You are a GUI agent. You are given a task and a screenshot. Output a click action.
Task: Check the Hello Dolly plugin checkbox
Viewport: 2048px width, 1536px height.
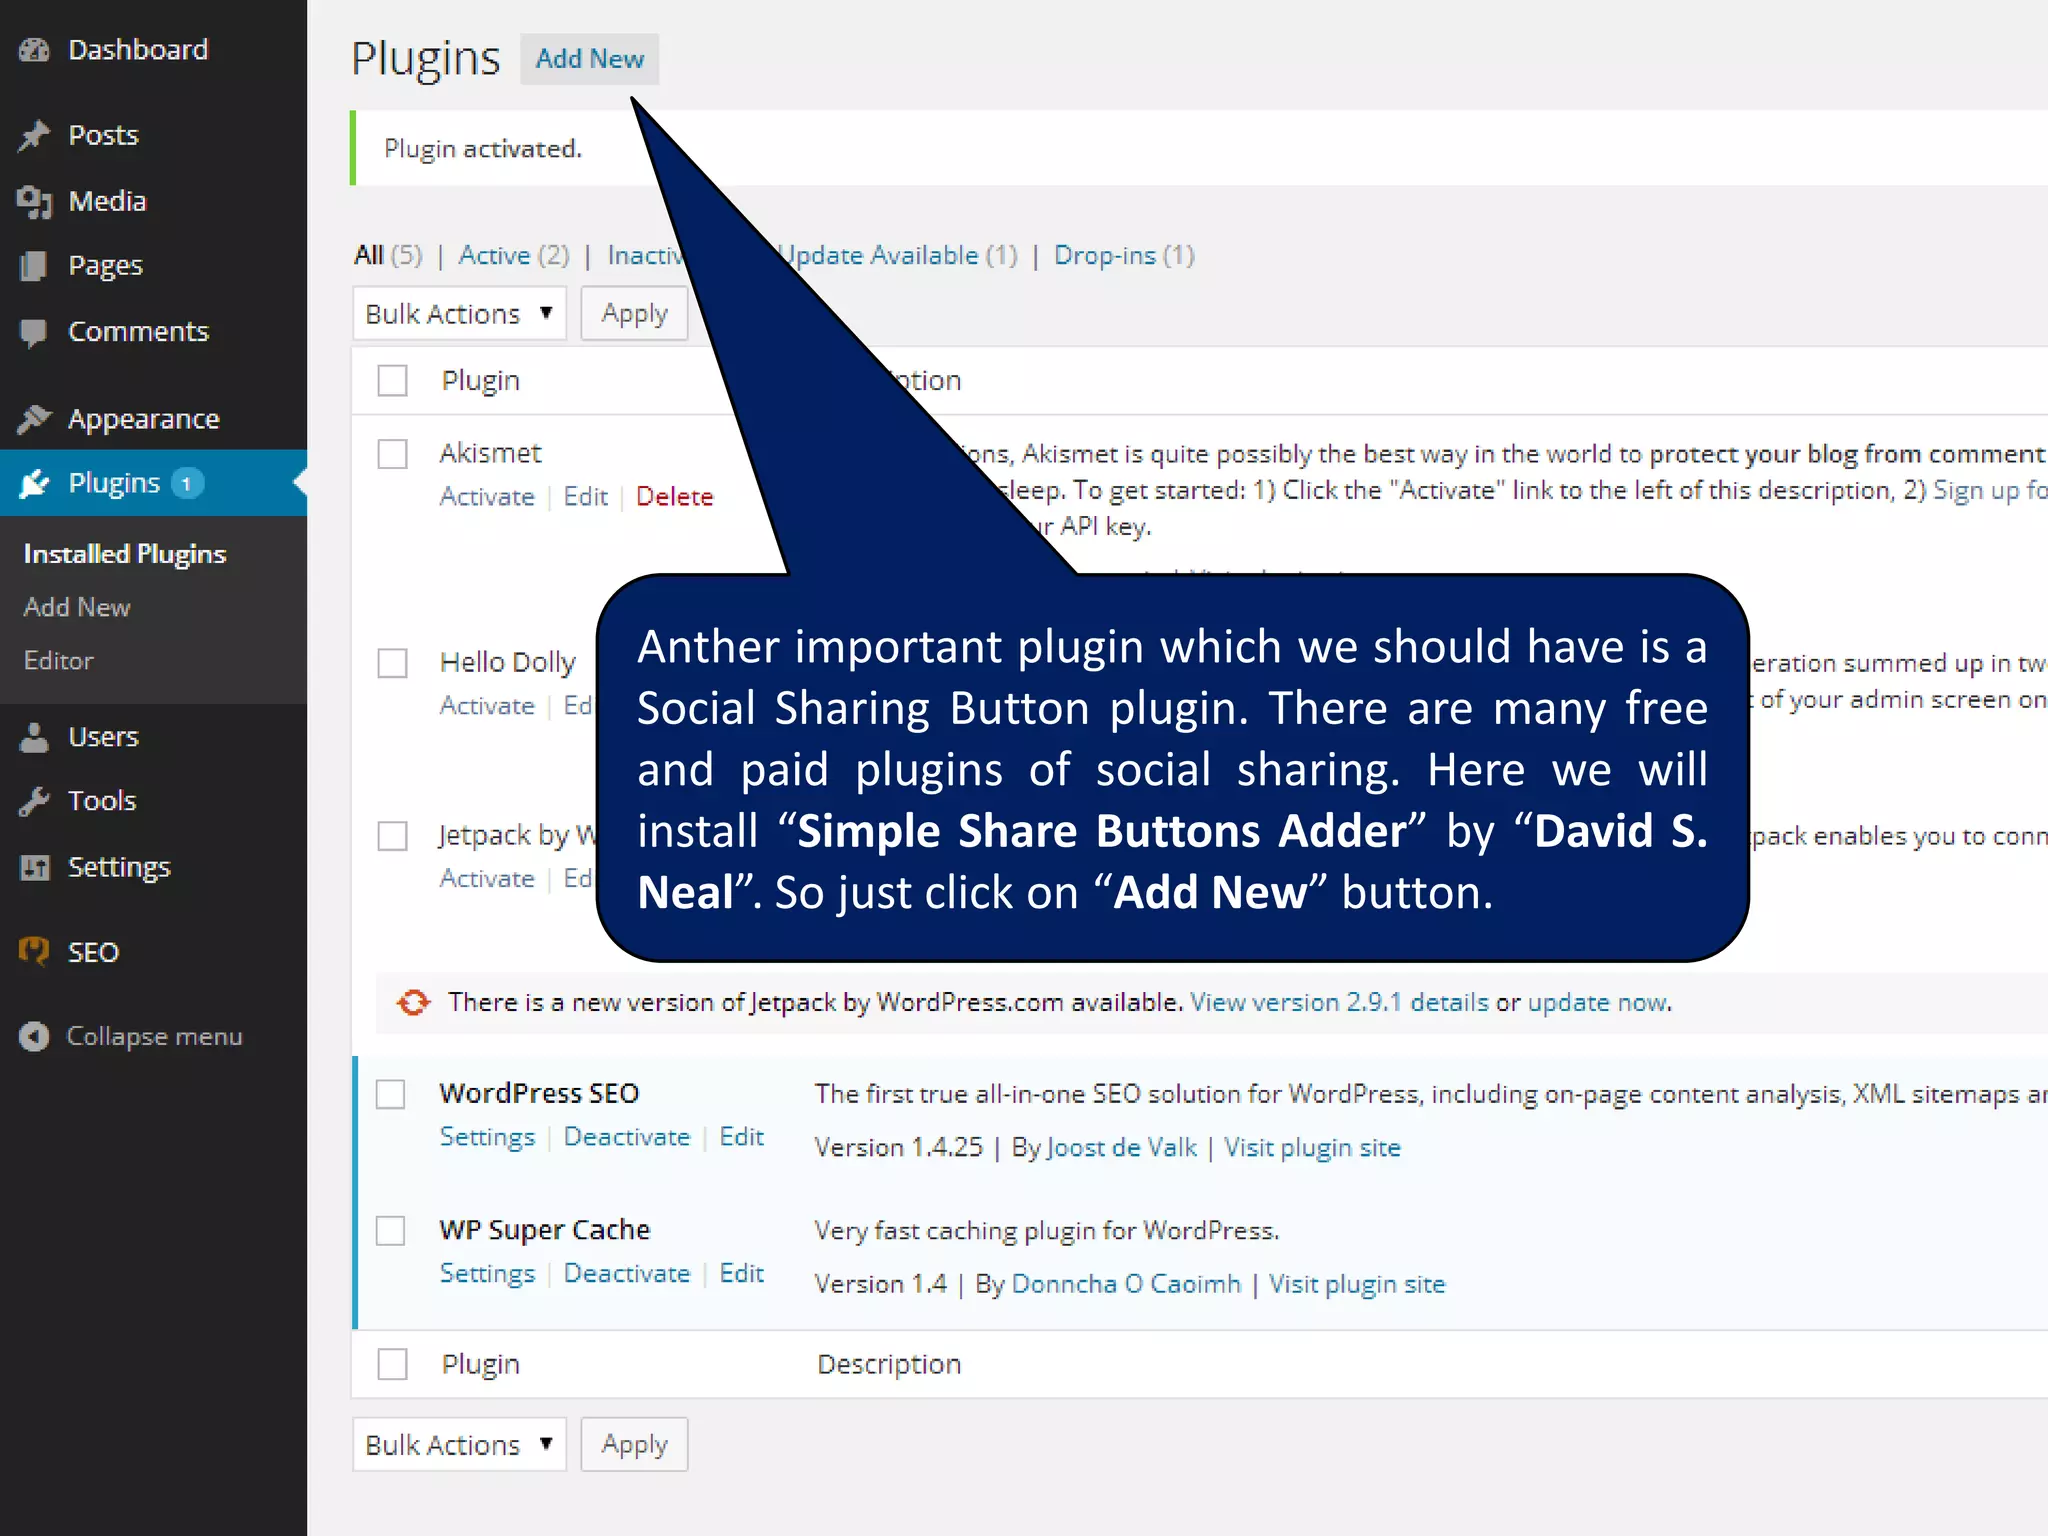coord(392,663)
